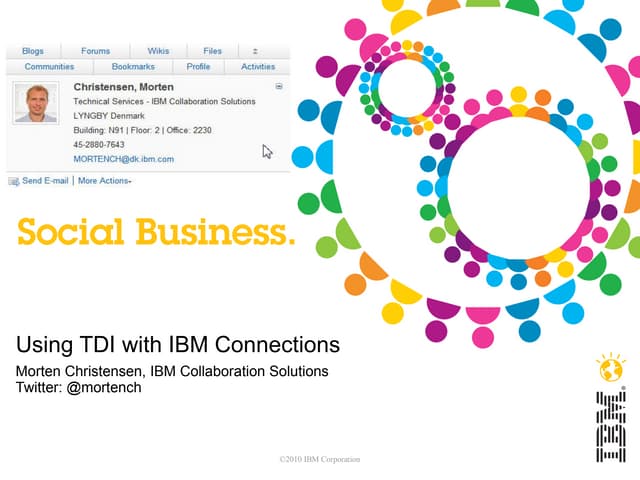This screenshot has height=480, width=640.
Task: Open the Activities tab
Action: click(258, 67)
